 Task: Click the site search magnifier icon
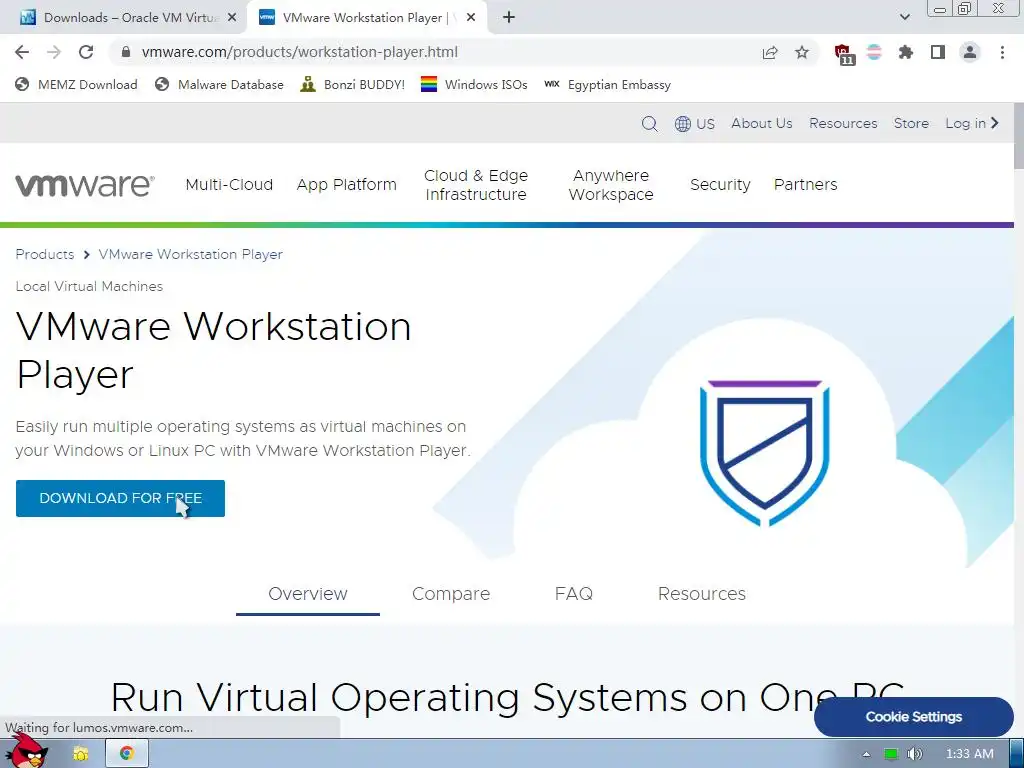coord(649,123)
